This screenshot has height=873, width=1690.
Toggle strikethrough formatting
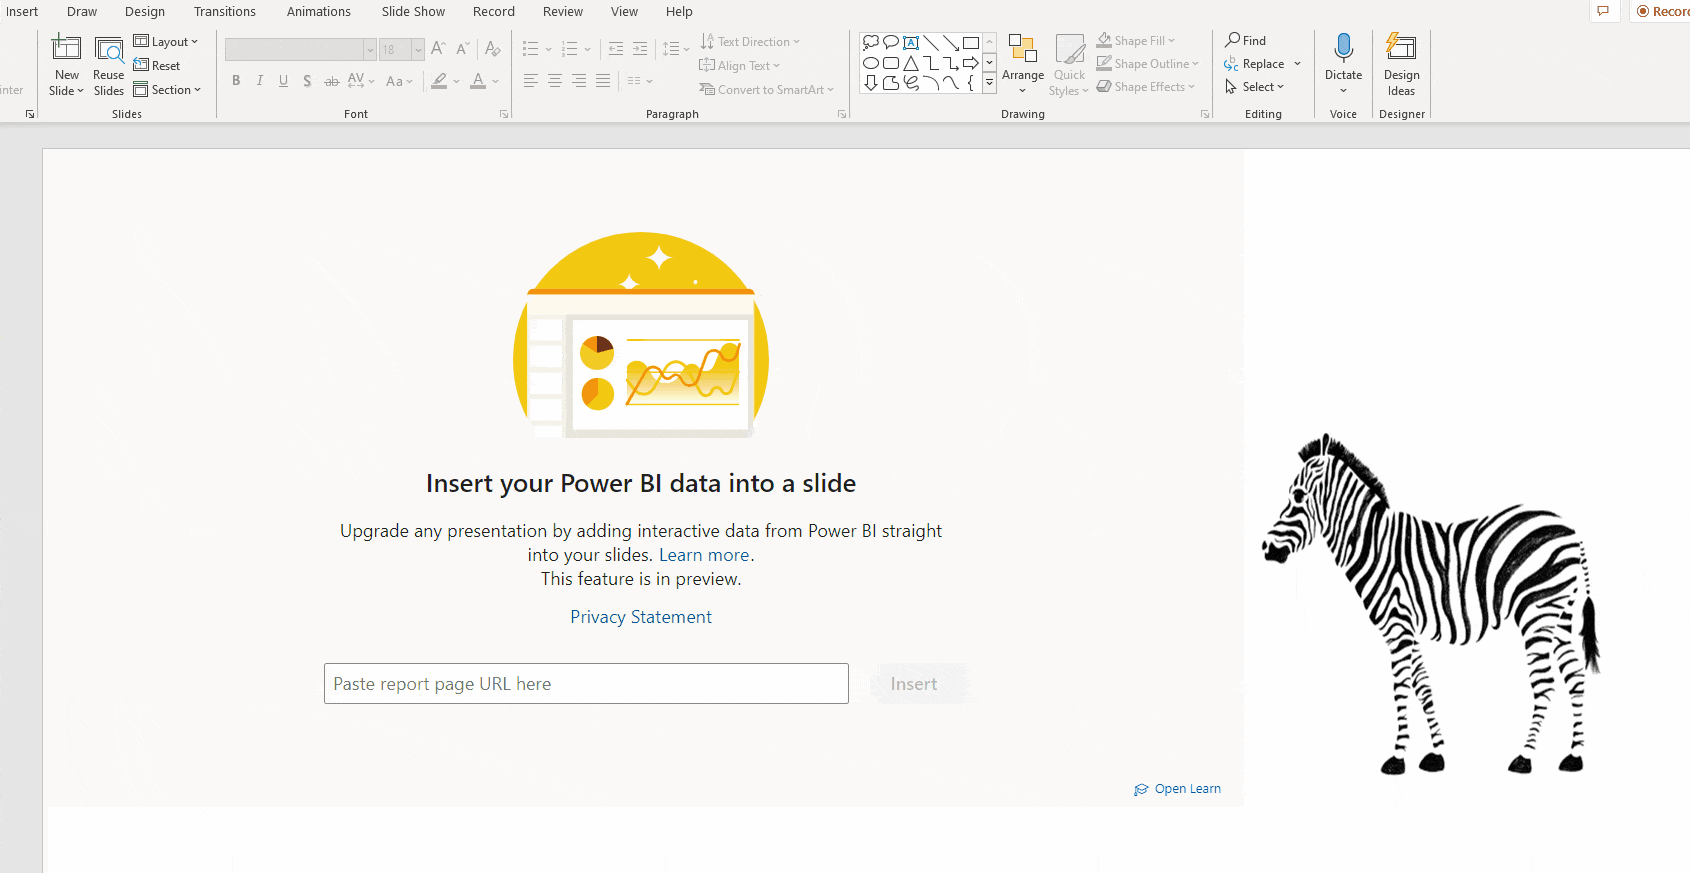coord(331,81)
